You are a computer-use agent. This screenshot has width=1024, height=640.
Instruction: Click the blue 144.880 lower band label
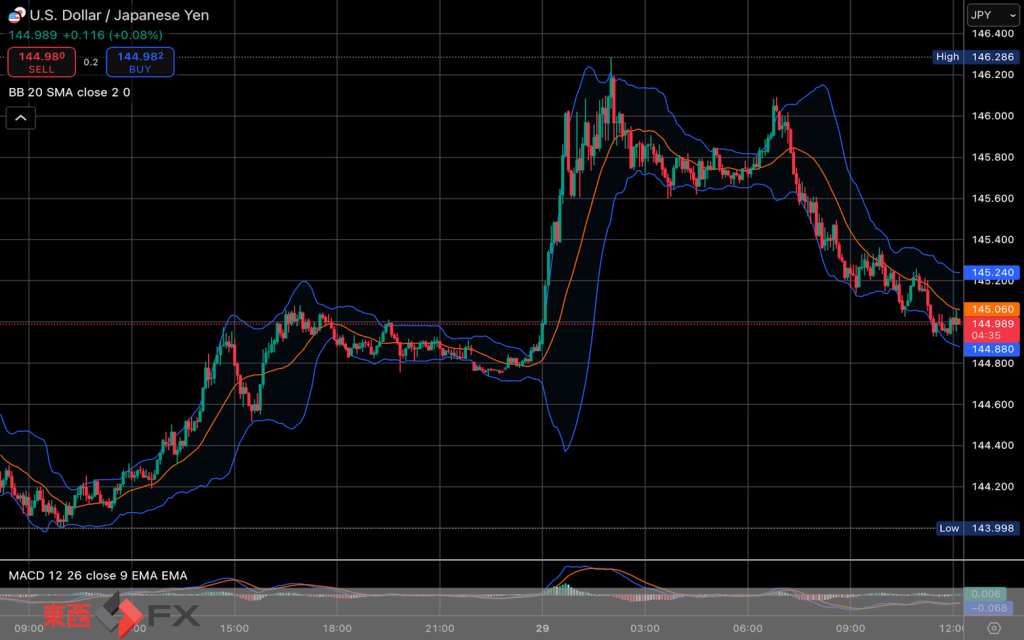tap(992, 349)
